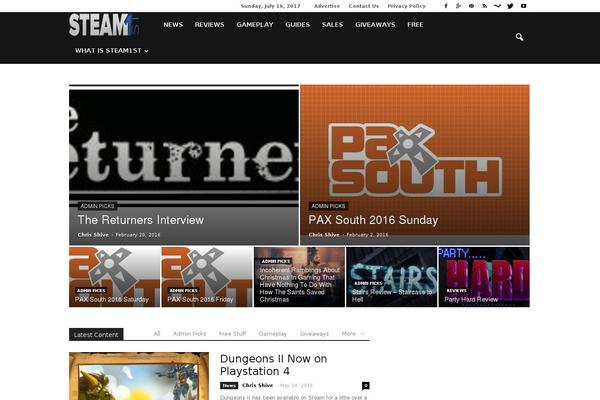Click the comment count icon on Dungeons II
Screen dimensions: 600x400
366,385
